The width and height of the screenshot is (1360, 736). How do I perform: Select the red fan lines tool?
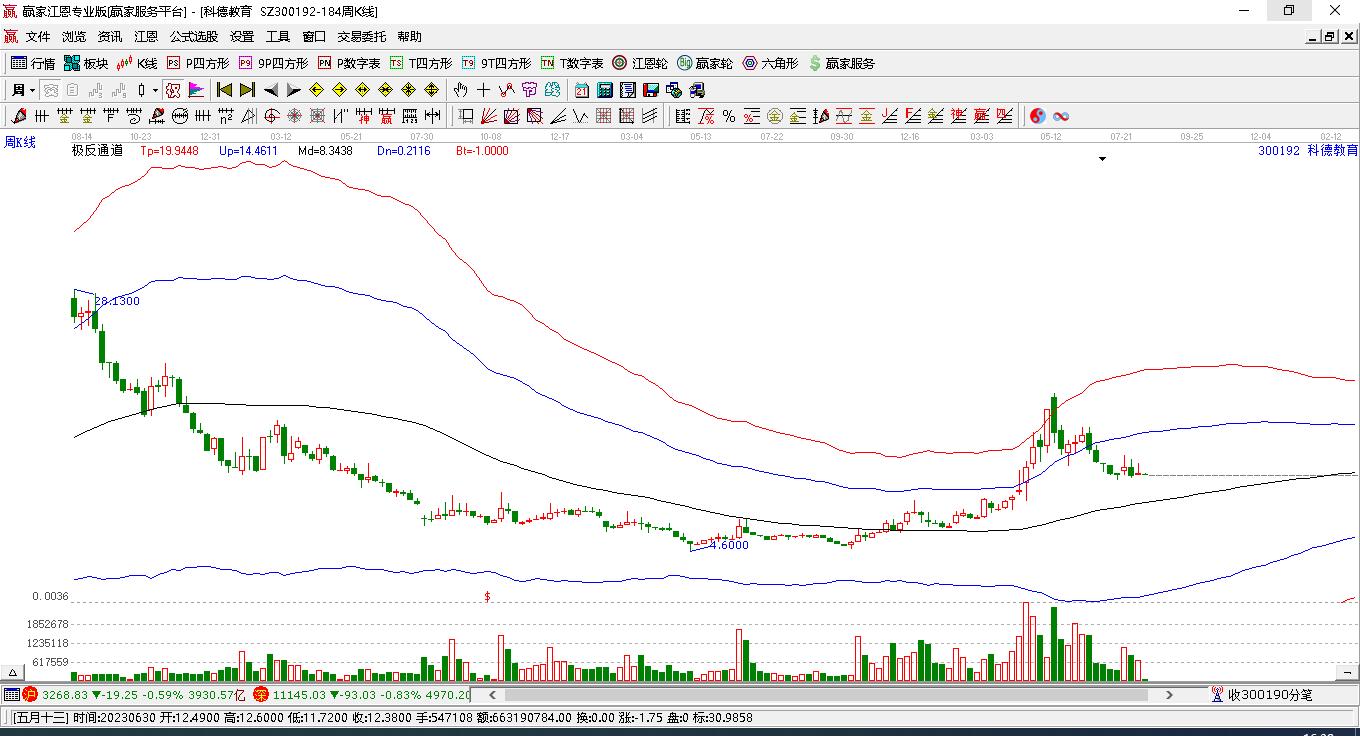[x=489, y=116]
